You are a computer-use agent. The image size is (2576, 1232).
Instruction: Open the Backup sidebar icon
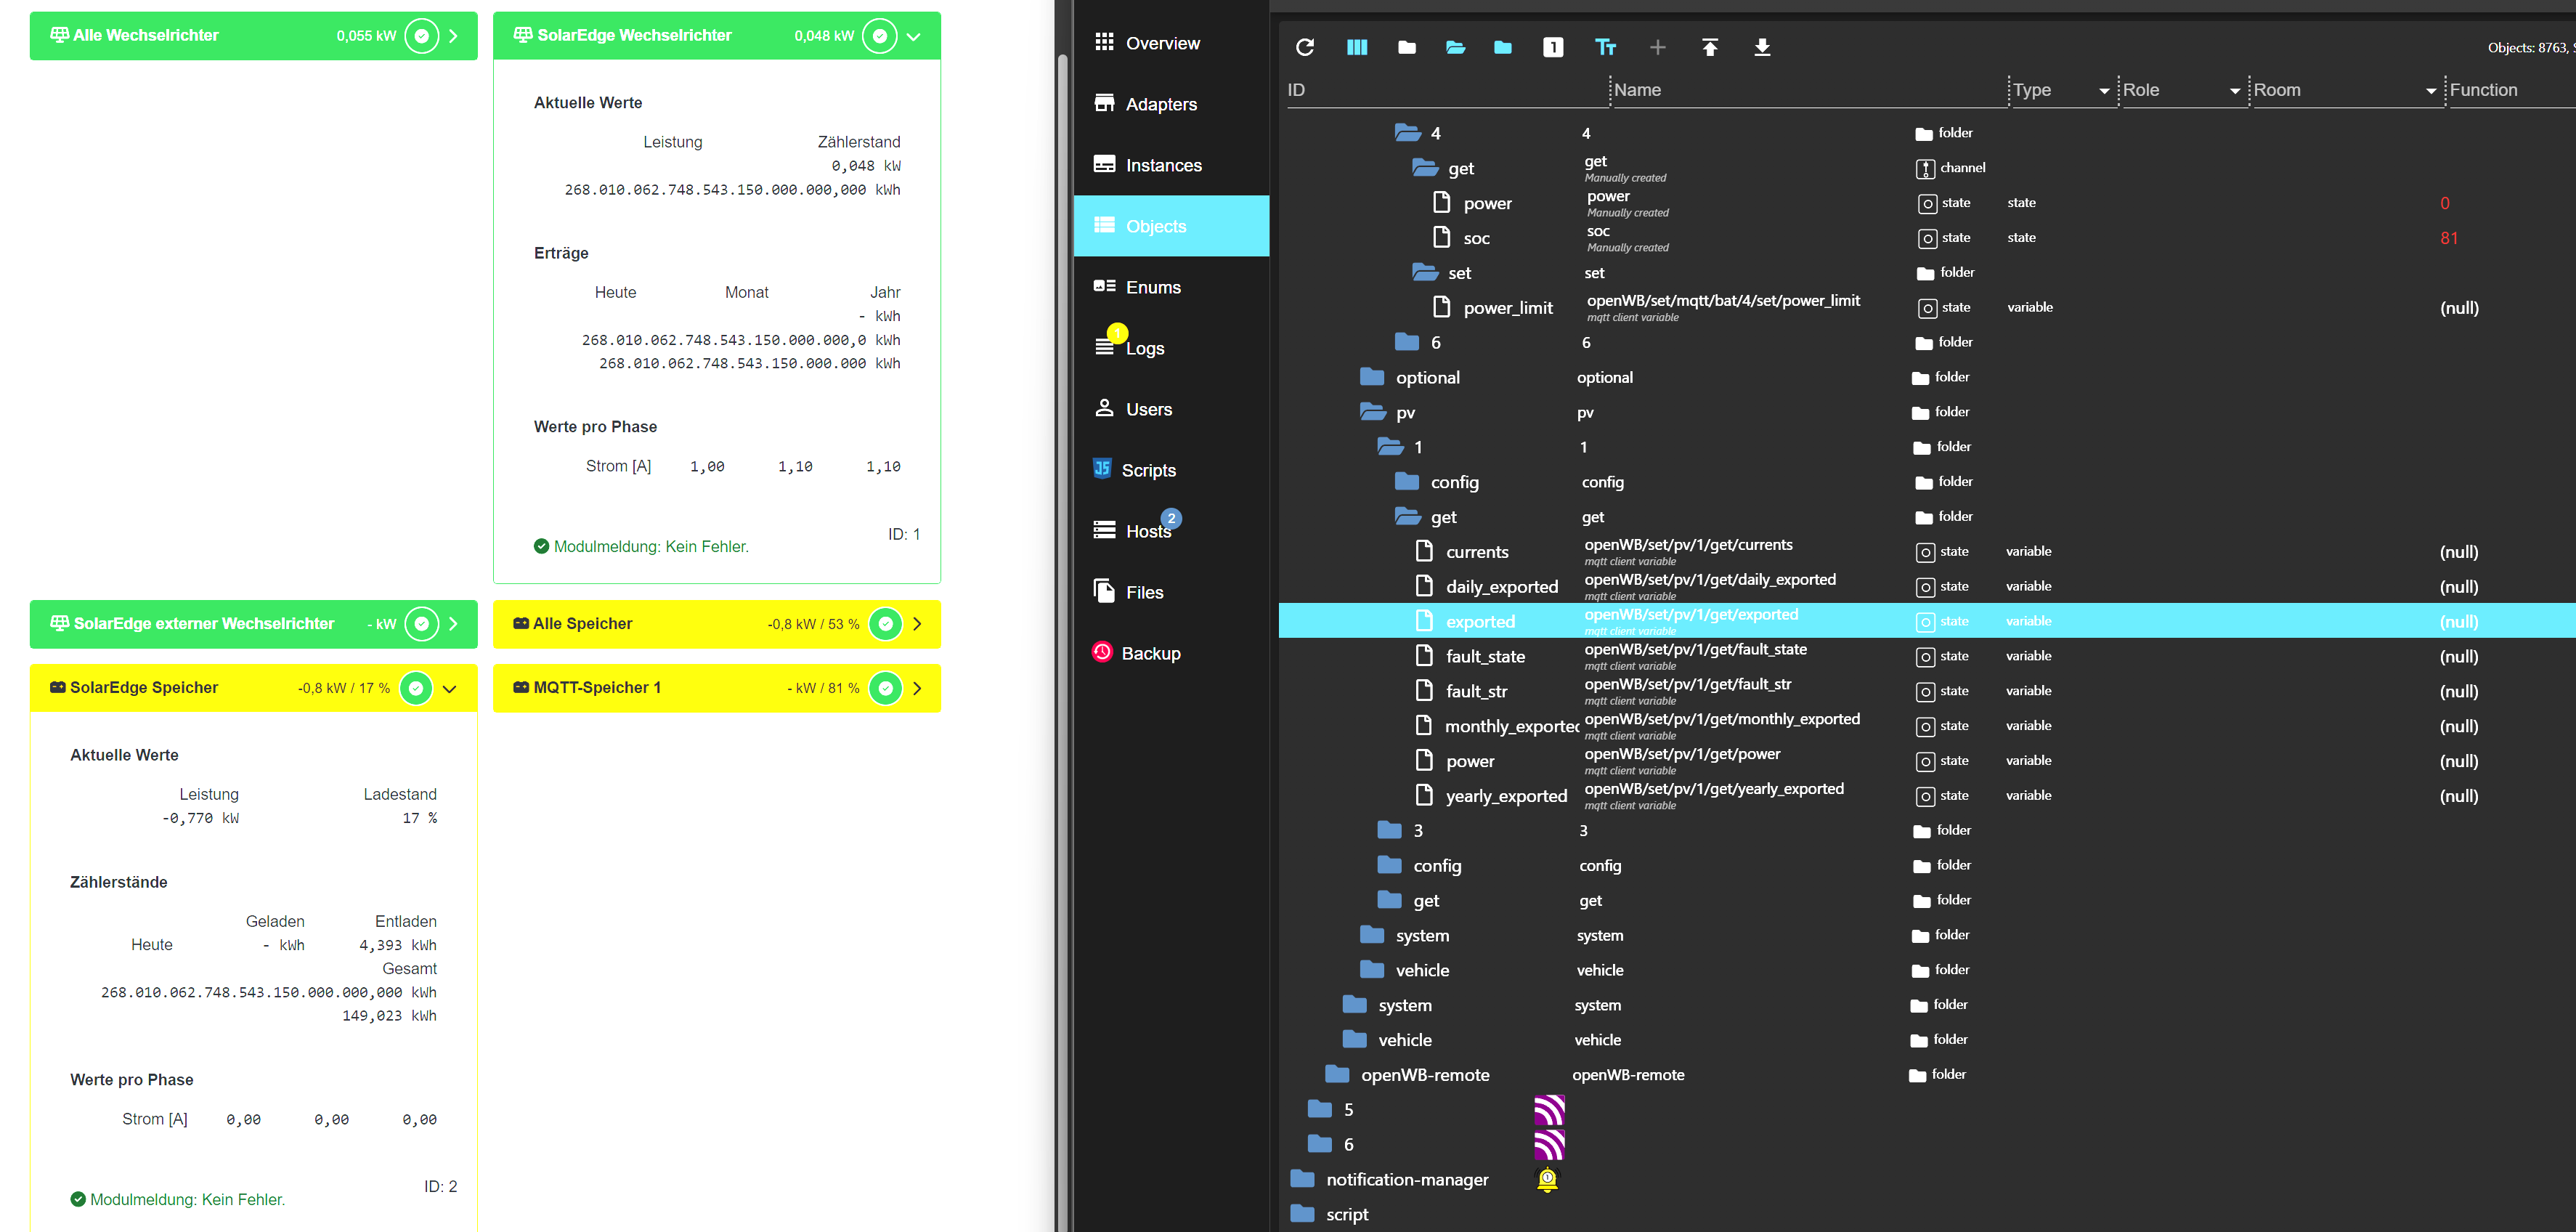[1102, 652]
